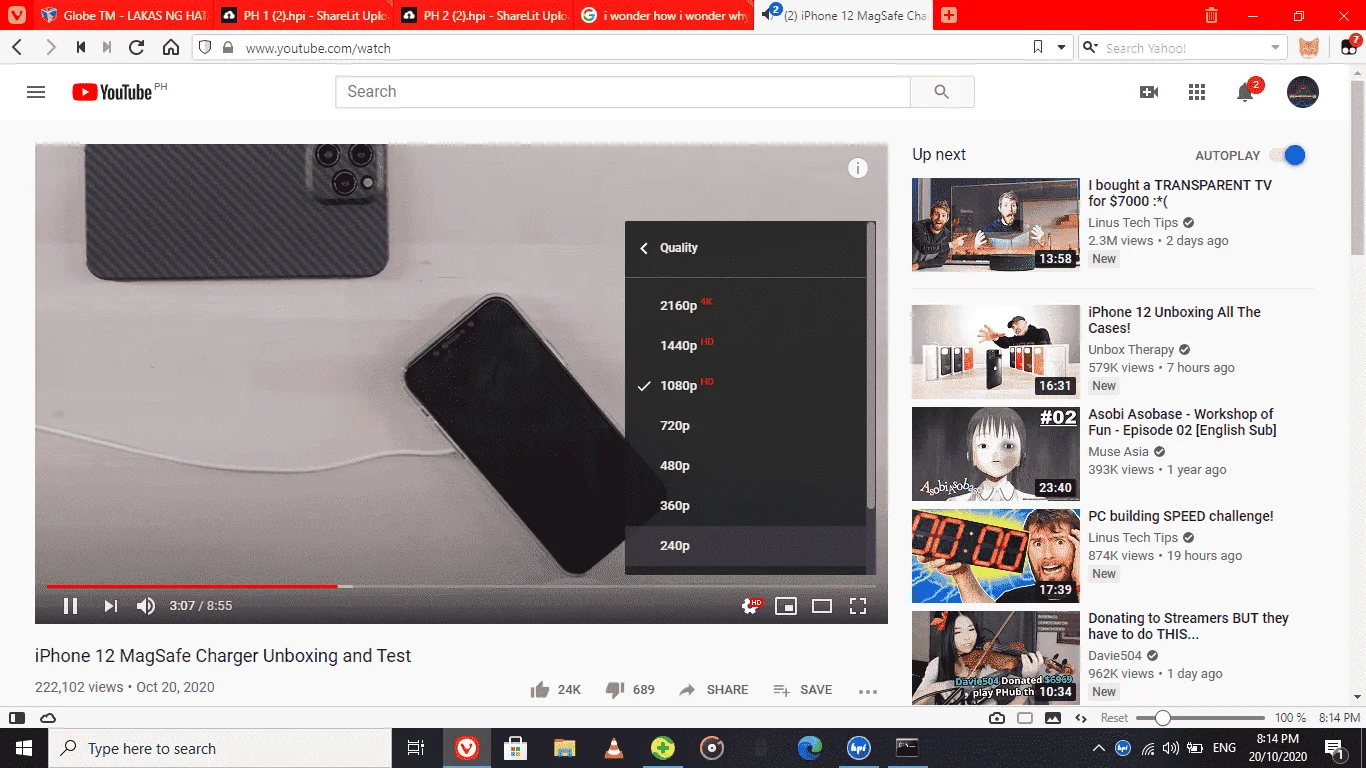Open 'PC building SPEED challenge!' video title
1366x768 pixels.
pos(1181,517)
